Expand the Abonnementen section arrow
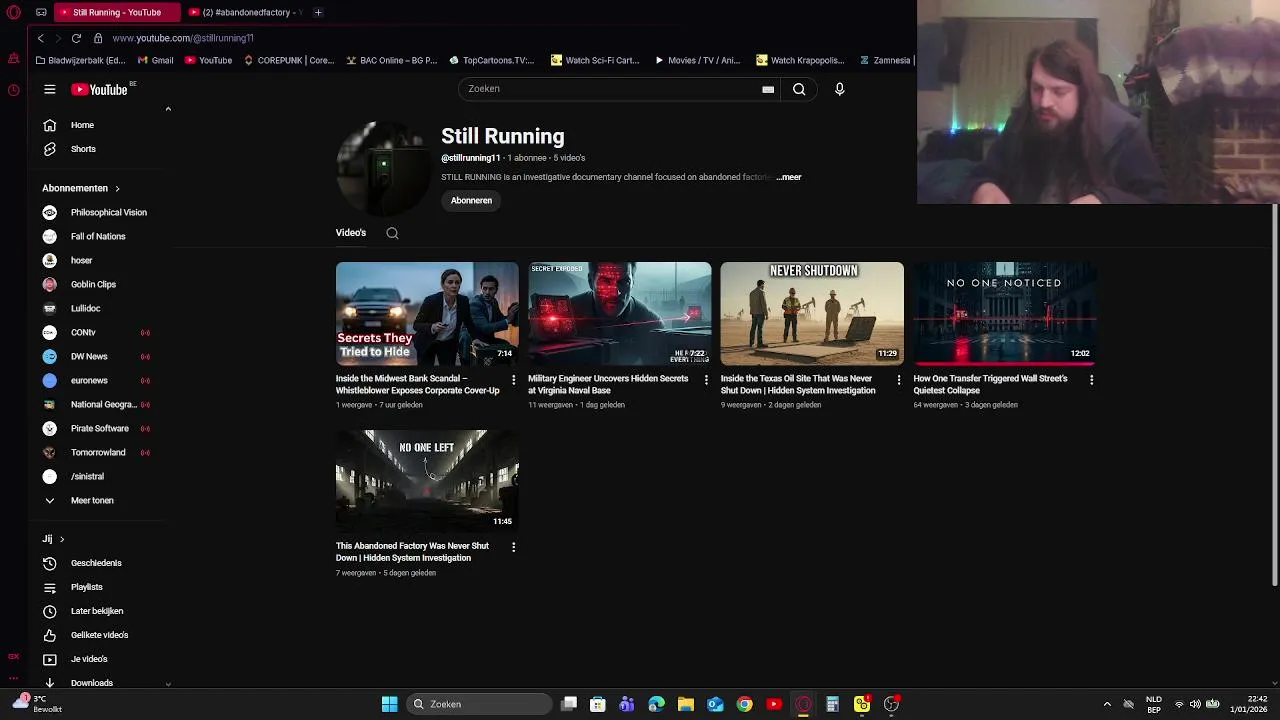 (117, 188)
